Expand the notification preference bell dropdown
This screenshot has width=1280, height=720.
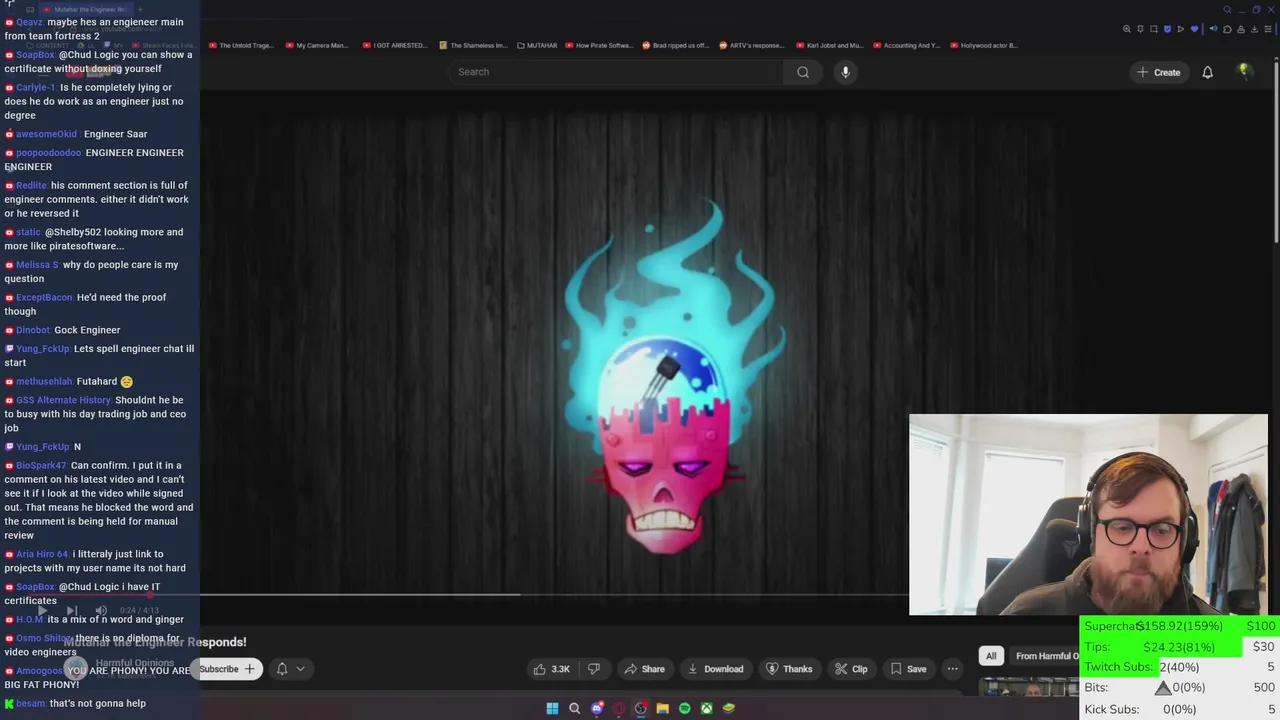291,669
